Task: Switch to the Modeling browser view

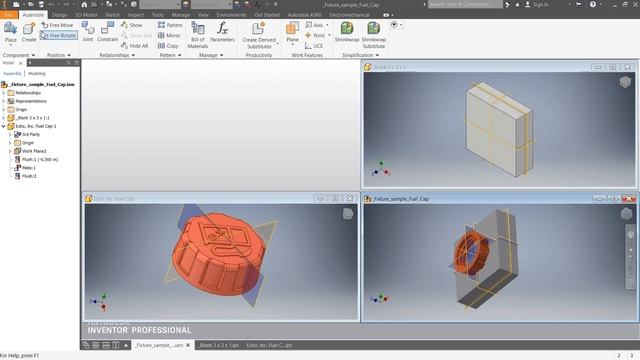Action: point(37,73)
